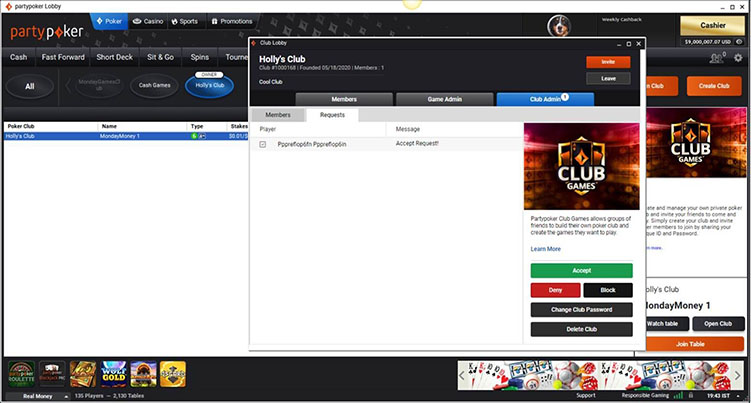Click the partypoker logo
The height and width of the screenshot is (403, 751).
tap(47, 32)
